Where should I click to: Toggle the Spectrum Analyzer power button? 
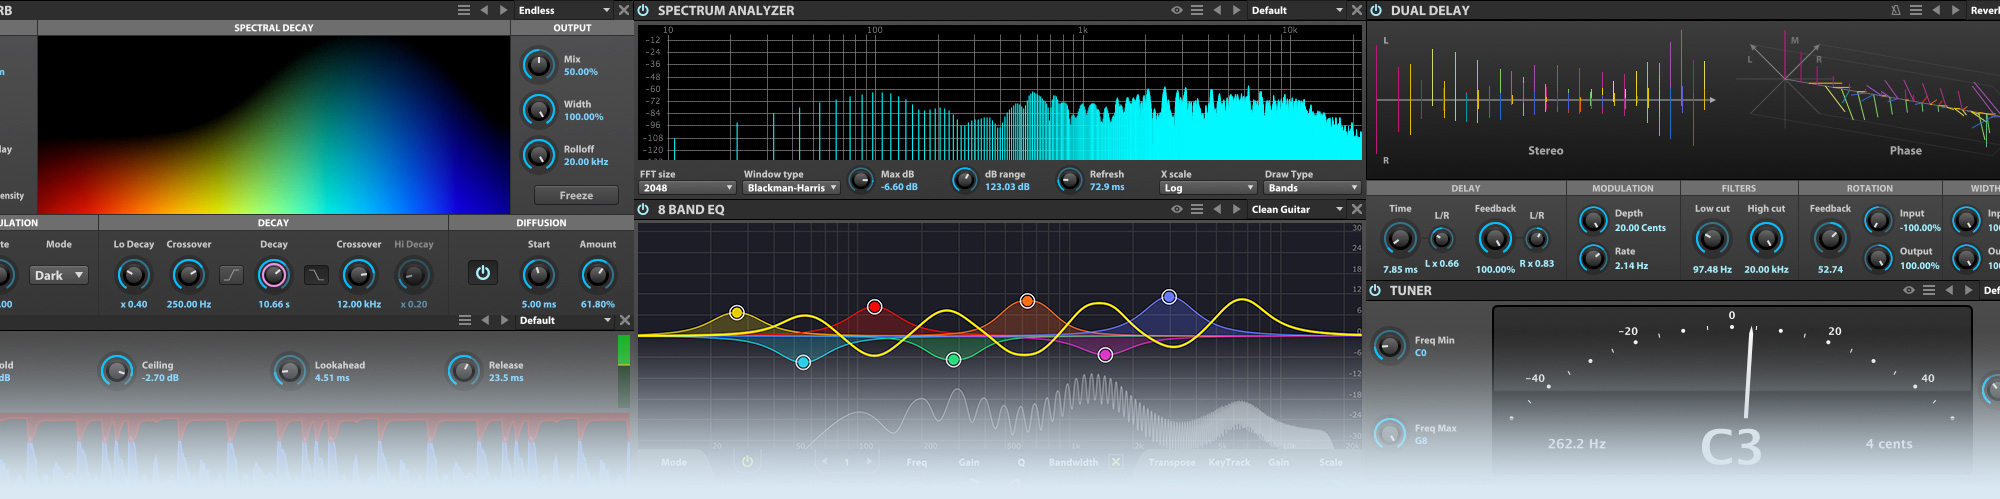point(643,10)
